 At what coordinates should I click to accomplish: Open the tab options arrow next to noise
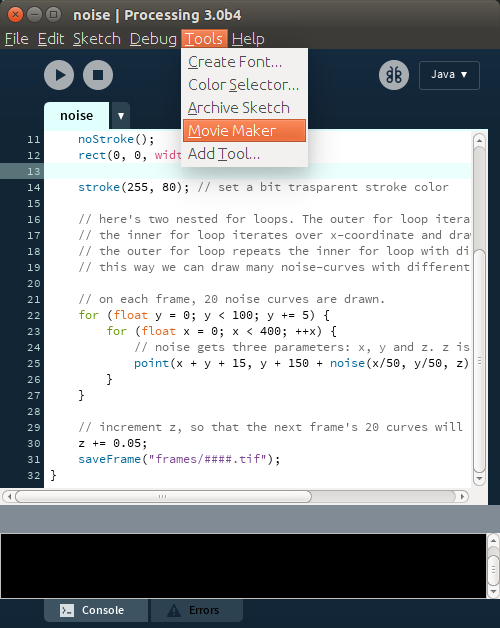(121, 116)
